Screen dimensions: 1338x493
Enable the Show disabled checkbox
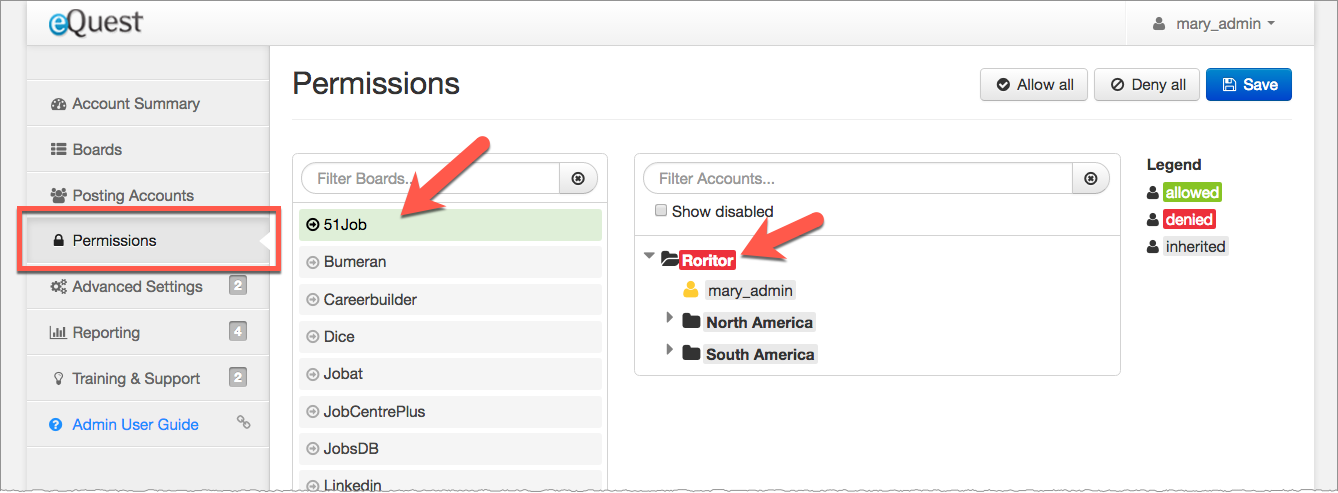(661, 211)
